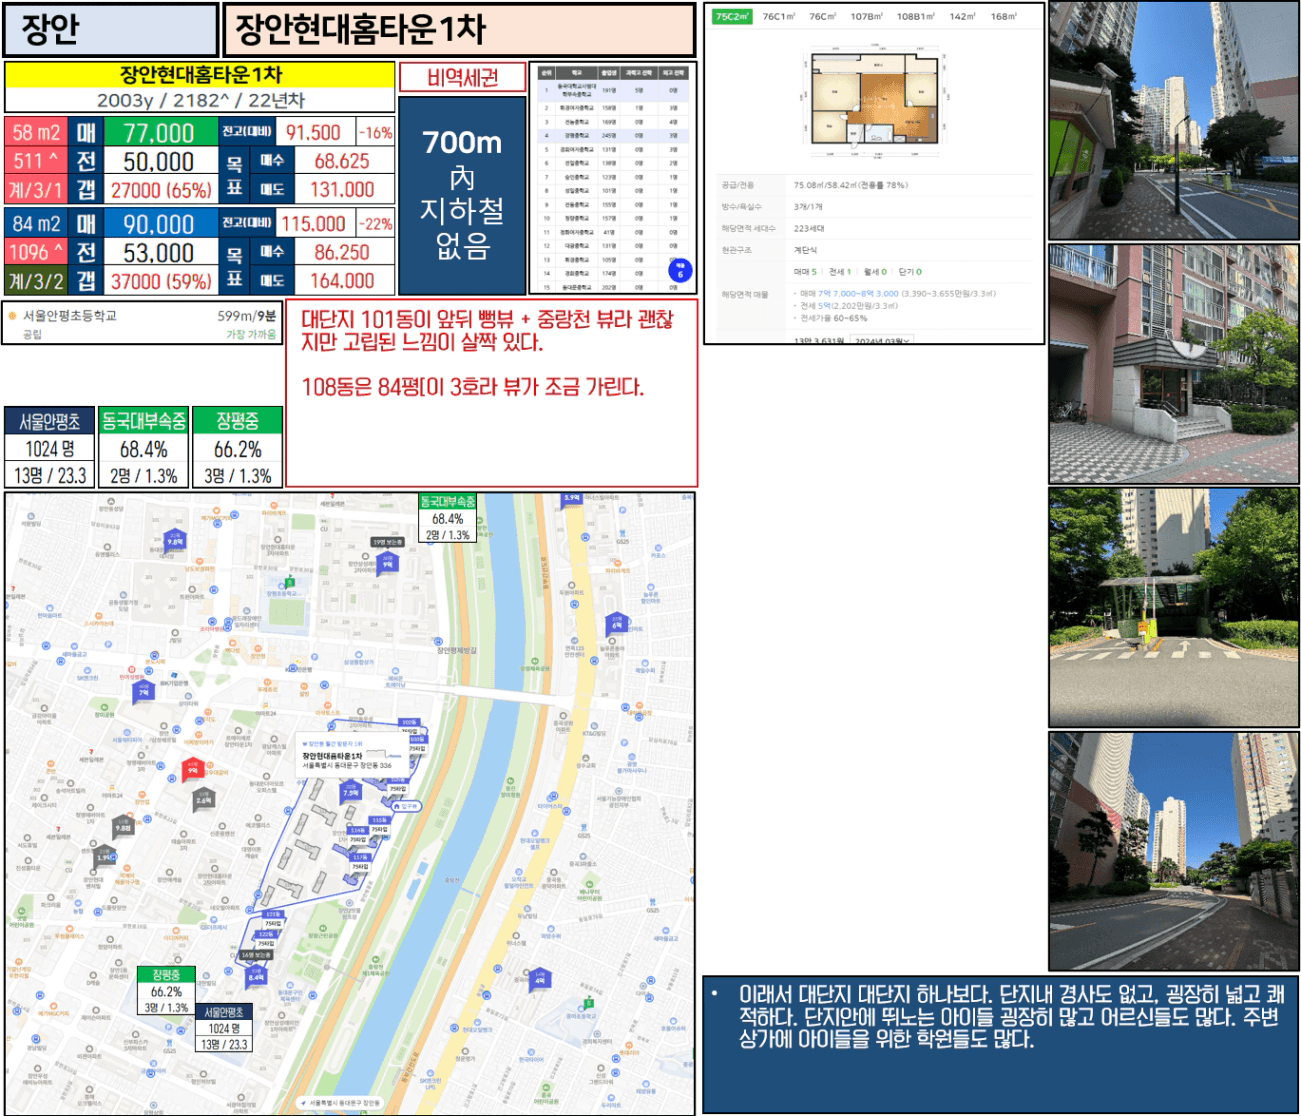Click the gray 9.8천 price marker
1301x1116 pixels.
pos(123,826)
